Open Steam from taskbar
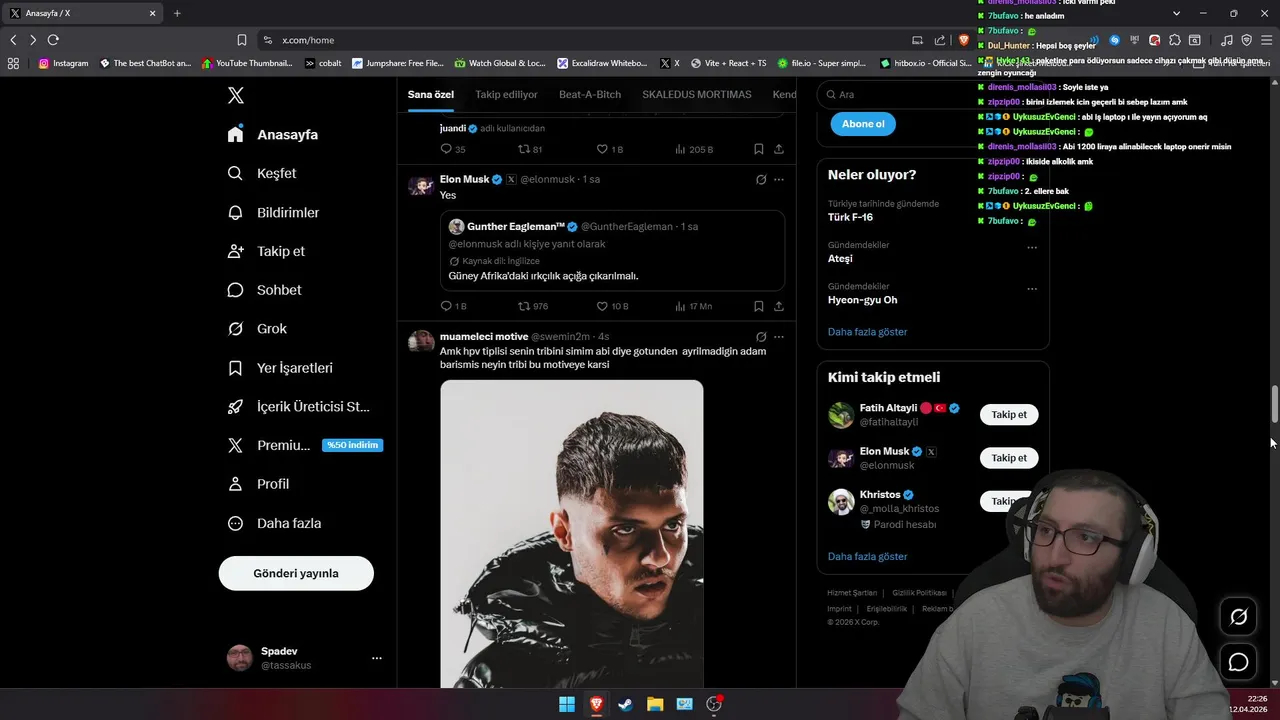Screen dimensions: 1280x720 point(625,704)
